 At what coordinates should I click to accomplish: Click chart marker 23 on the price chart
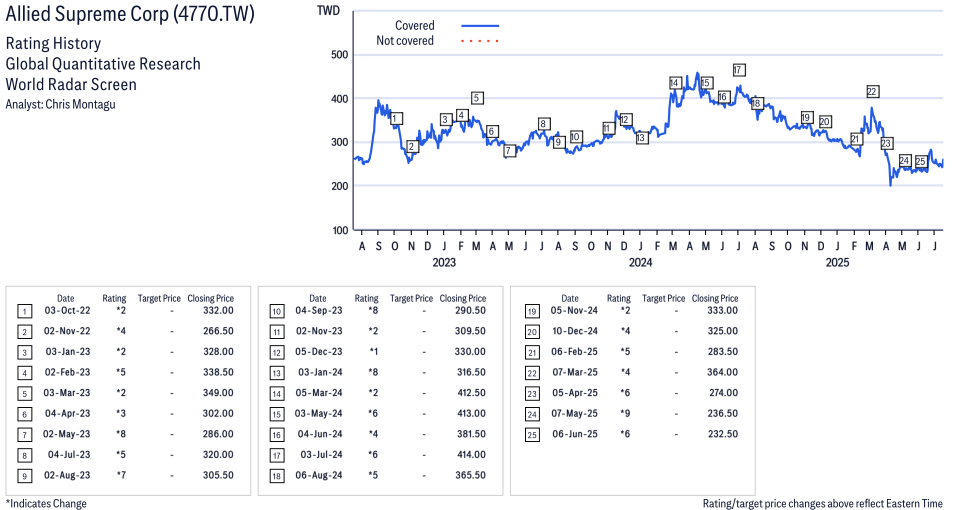pyautogui.click(x=886, y=144)
